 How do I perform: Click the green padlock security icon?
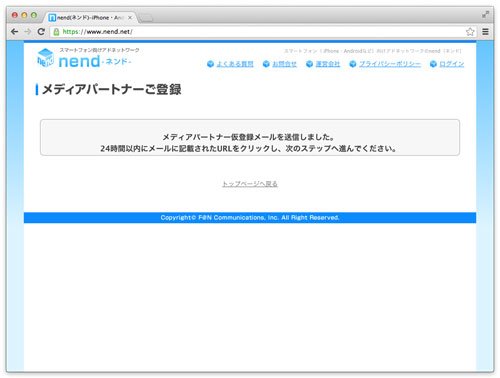pyautogui.click(x=56, y=32)
